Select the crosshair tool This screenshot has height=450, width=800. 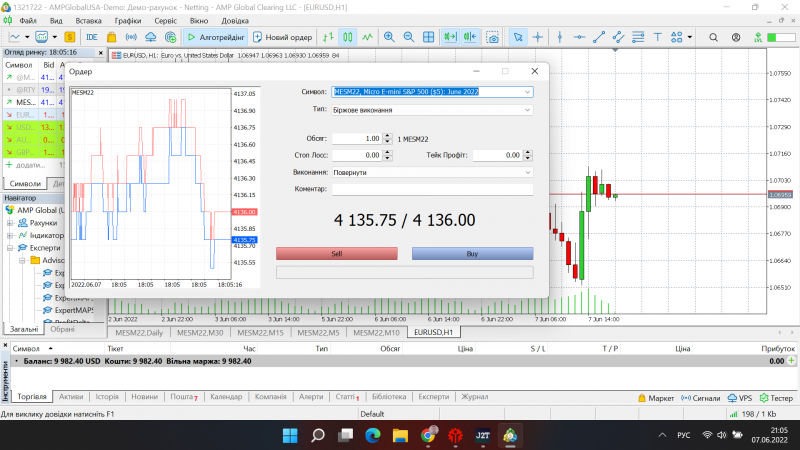click(x=538, y=37)
